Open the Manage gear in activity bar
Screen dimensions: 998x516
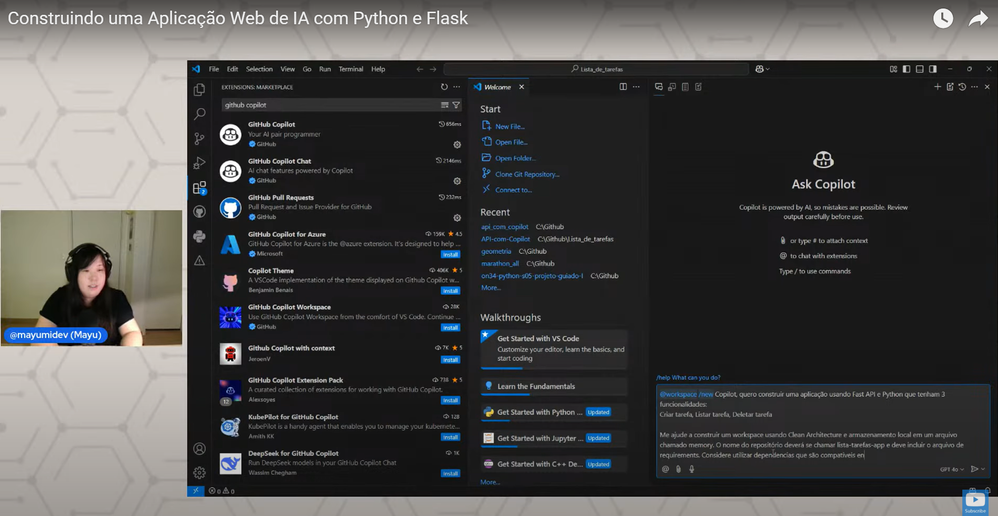199,473
